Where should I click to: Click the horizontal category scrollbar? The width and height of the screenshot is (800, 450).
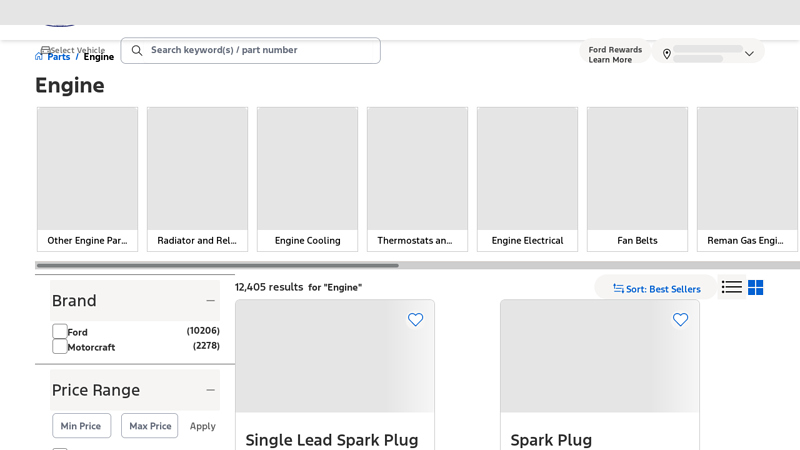(x=217, y=266)
